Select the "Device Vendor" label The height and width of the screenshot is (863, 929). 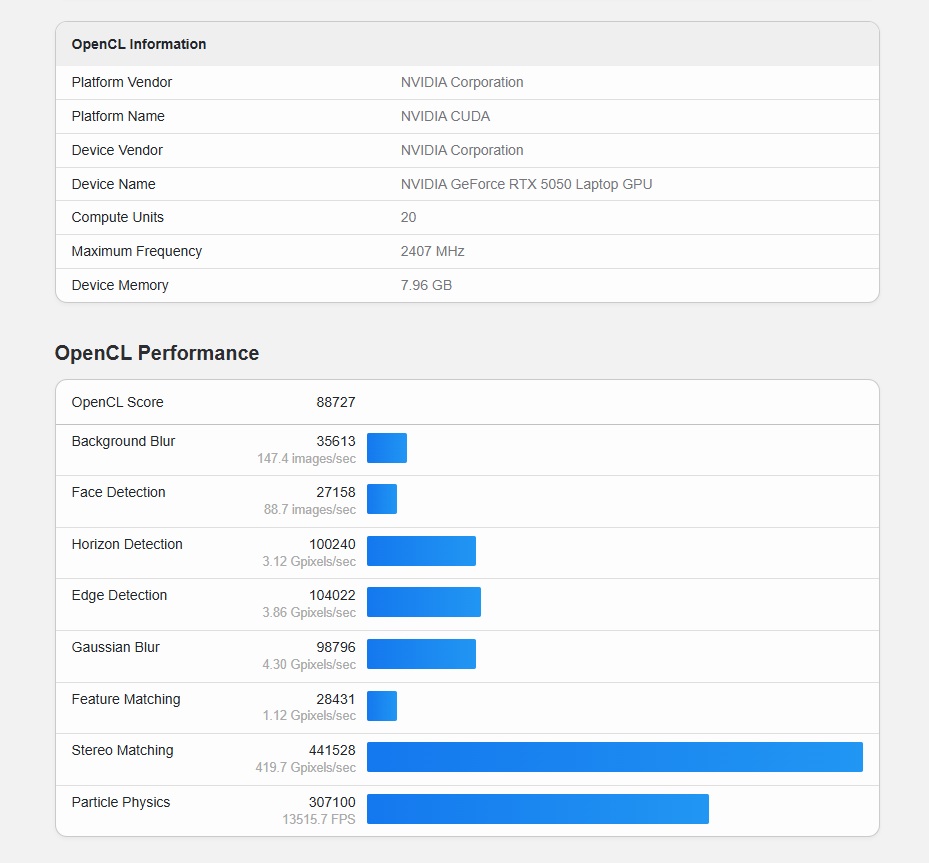pyautogui.click(x=117, y=150)
